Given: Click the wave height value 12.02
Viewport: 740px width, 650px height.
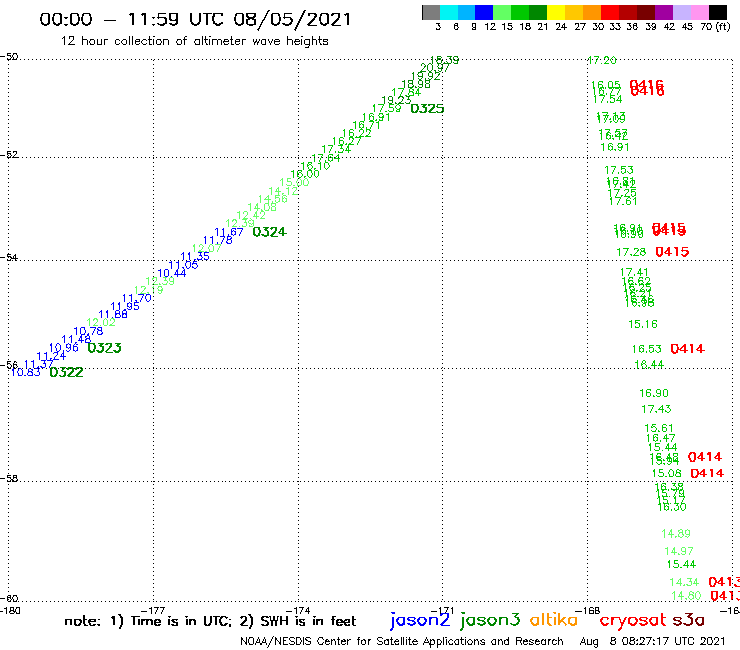Looking at the screenshot, I should click(x=101, y=322).
